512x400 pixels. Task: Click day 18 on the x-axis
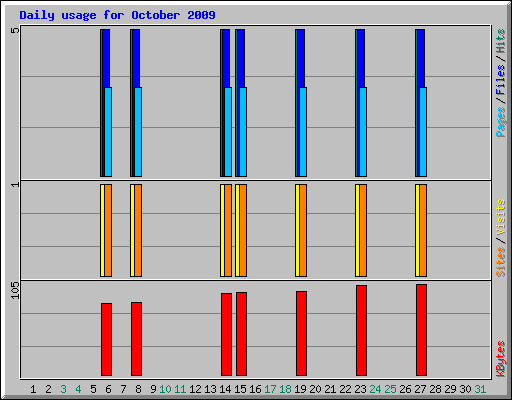(285, 389)
